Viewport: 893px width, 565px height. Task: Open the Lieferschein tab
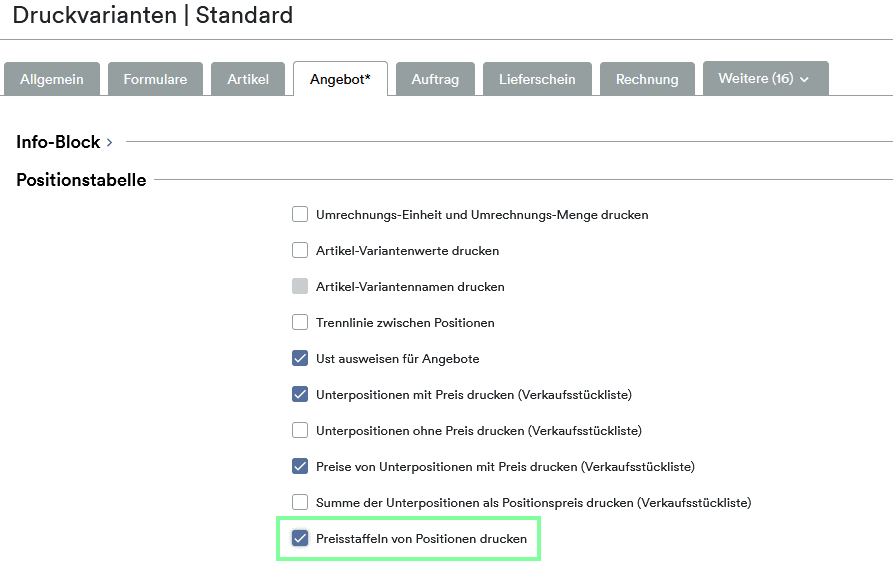pyautogui.click(x=537, y=79)
